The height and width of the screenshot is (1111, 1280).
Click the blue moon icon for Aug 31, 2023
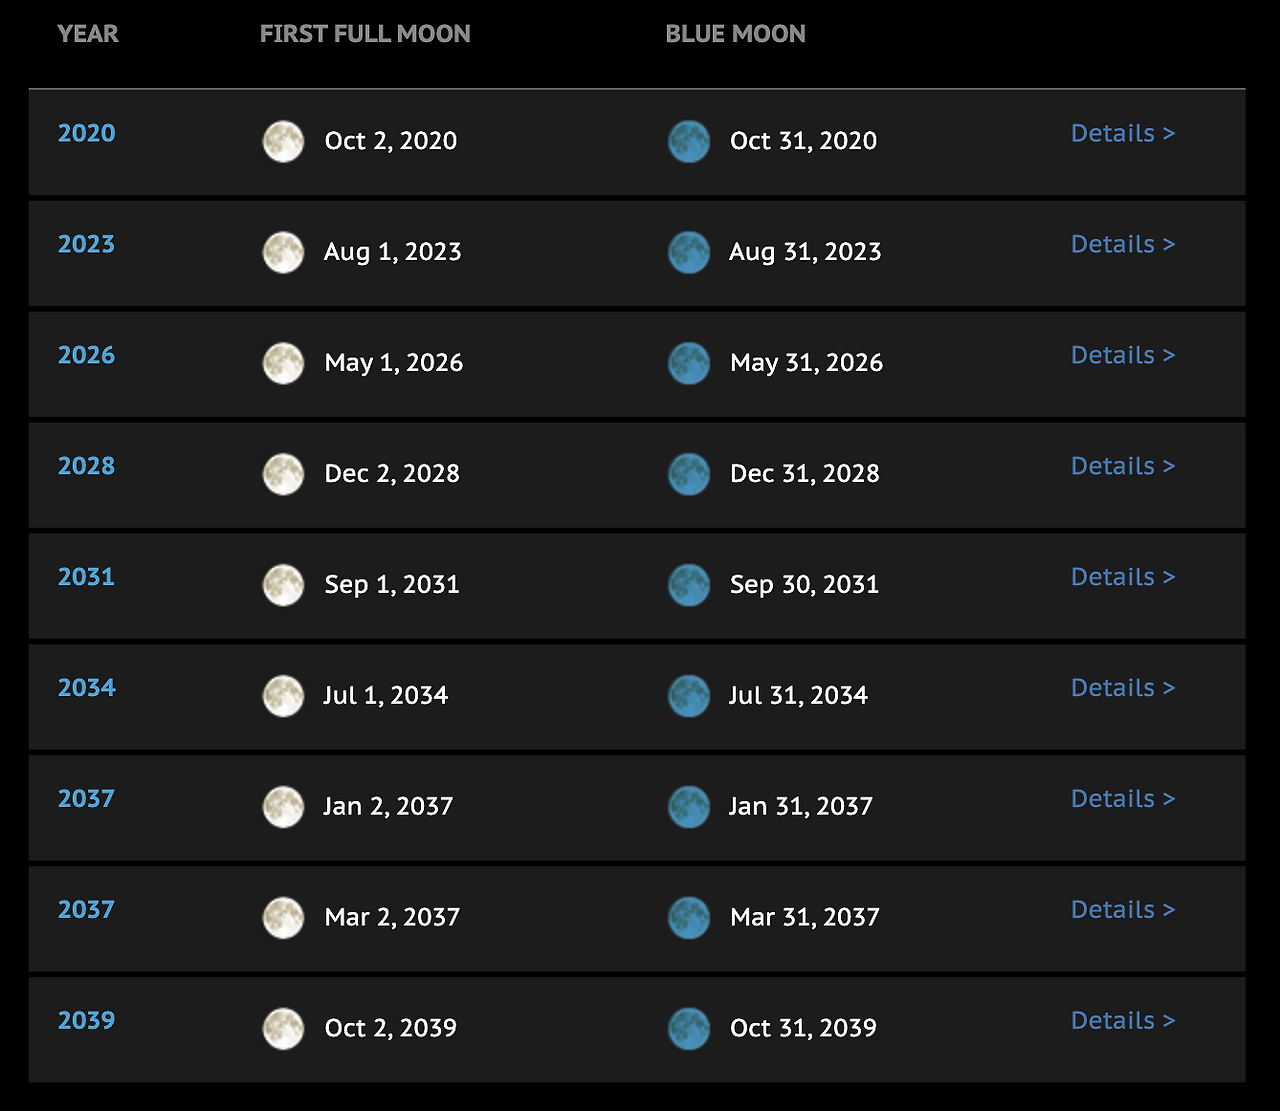click(x=689, y=252)
